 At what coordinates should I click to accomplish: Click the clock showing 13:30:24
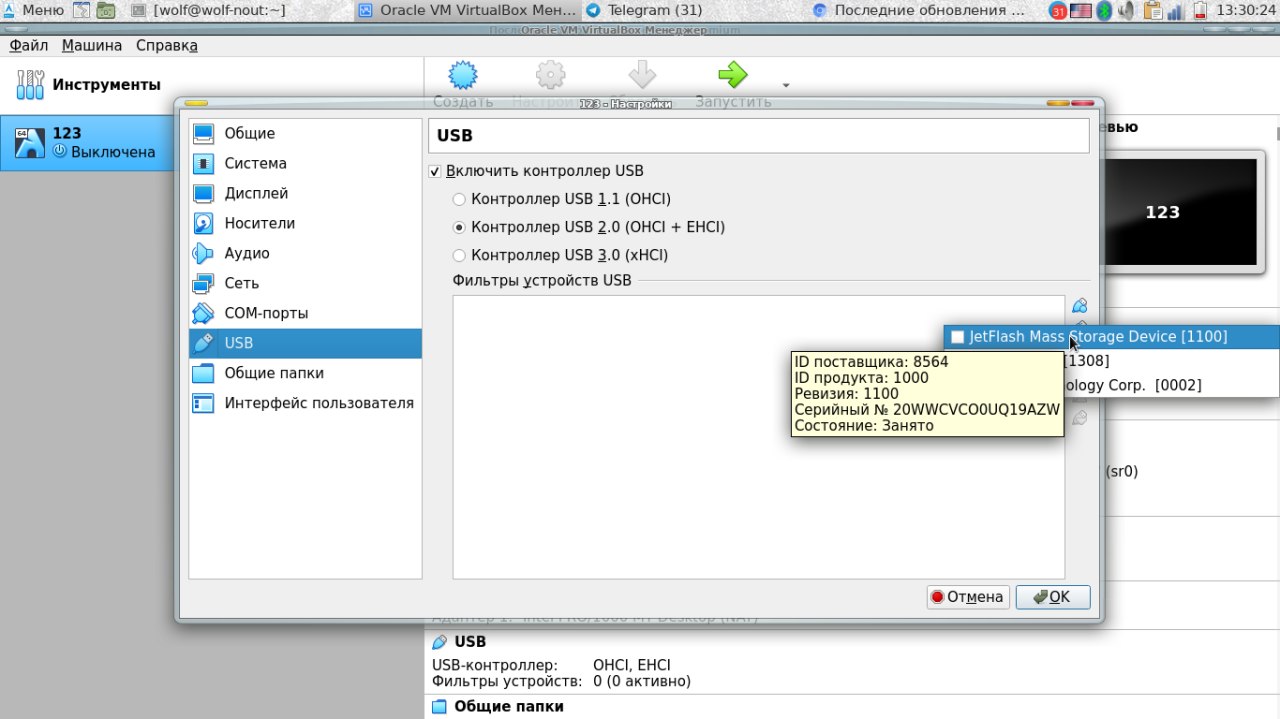pyautogui.click(x=1244, y=11)
